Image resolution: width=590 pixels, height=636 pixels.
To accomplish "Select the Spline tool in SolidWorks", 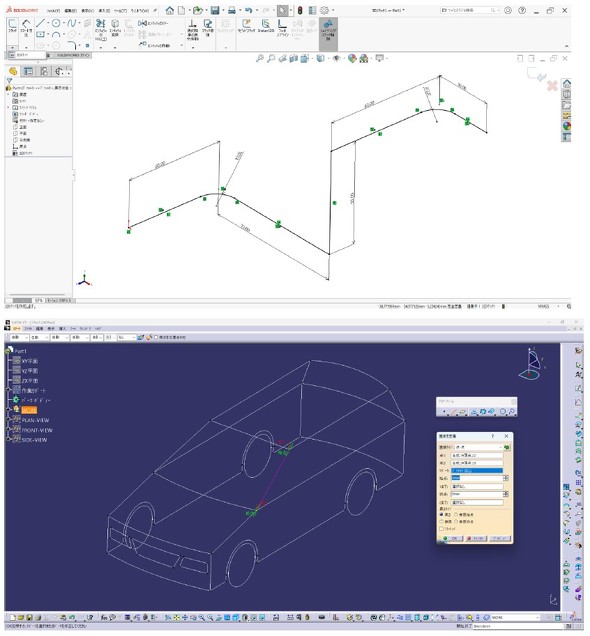I will pos(71,24).
